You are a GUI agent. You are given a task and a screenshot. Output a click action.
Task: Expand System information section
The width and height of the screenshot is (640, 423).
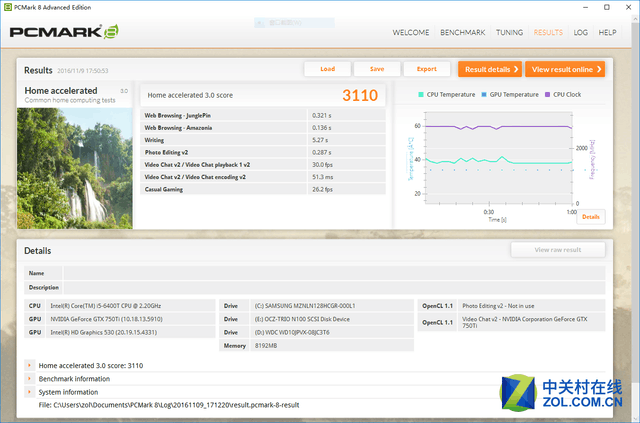tap(29, 392)
